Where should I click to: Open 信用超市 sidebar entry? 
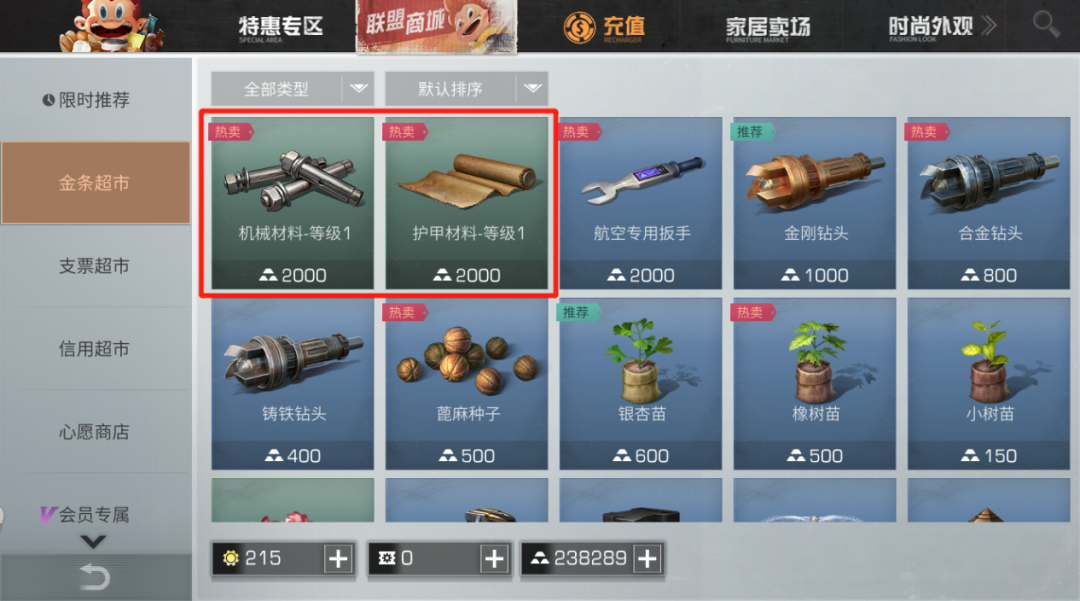pos(95,349)
